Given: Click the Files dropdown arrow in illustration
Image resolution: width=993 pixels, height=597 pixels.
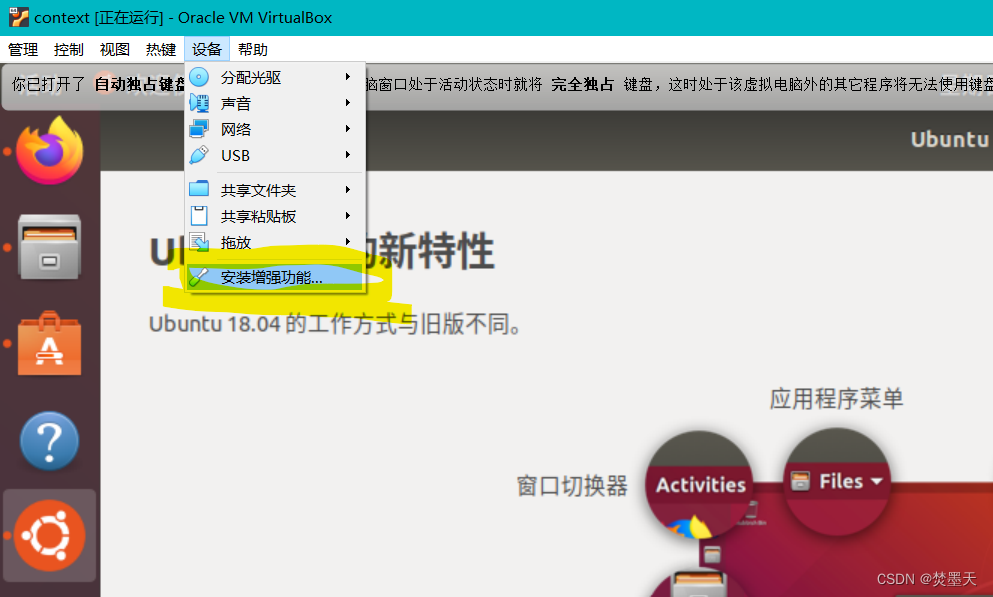Looking at the screenshot, I should coord(877,482).
